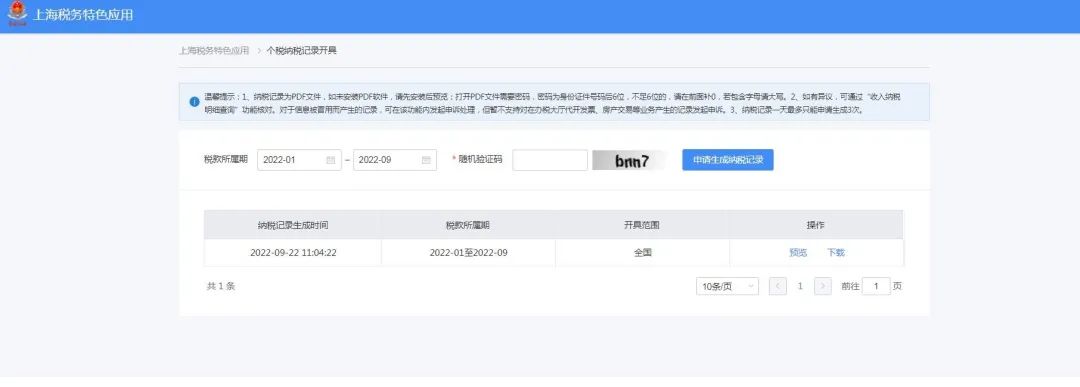1080x387 pixels.
Task: Go to next page arrow
Action: (x=822, y=286)
